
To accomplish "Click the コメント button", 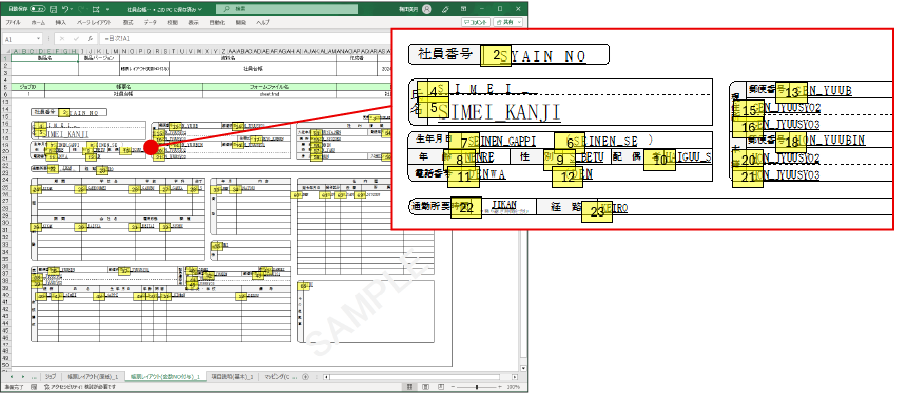I will [476, 22].
